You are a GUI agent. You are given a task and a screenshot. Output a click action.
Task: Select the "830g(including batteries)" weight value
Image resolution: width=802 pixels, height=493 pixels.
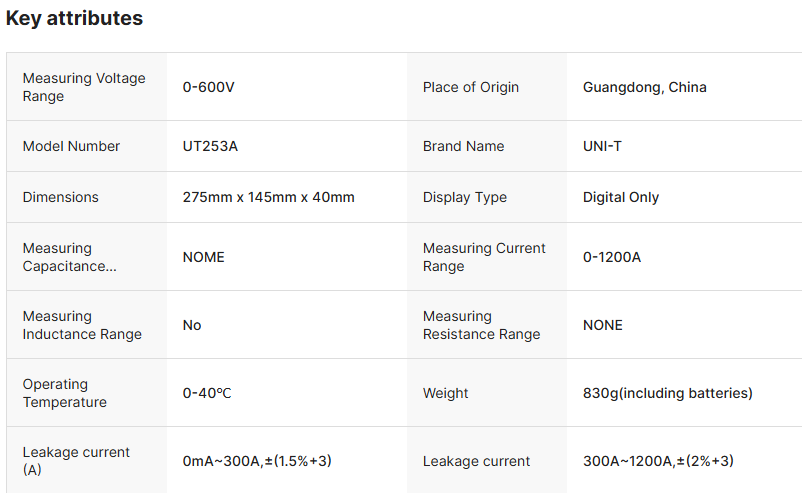(x=667, y=393)
